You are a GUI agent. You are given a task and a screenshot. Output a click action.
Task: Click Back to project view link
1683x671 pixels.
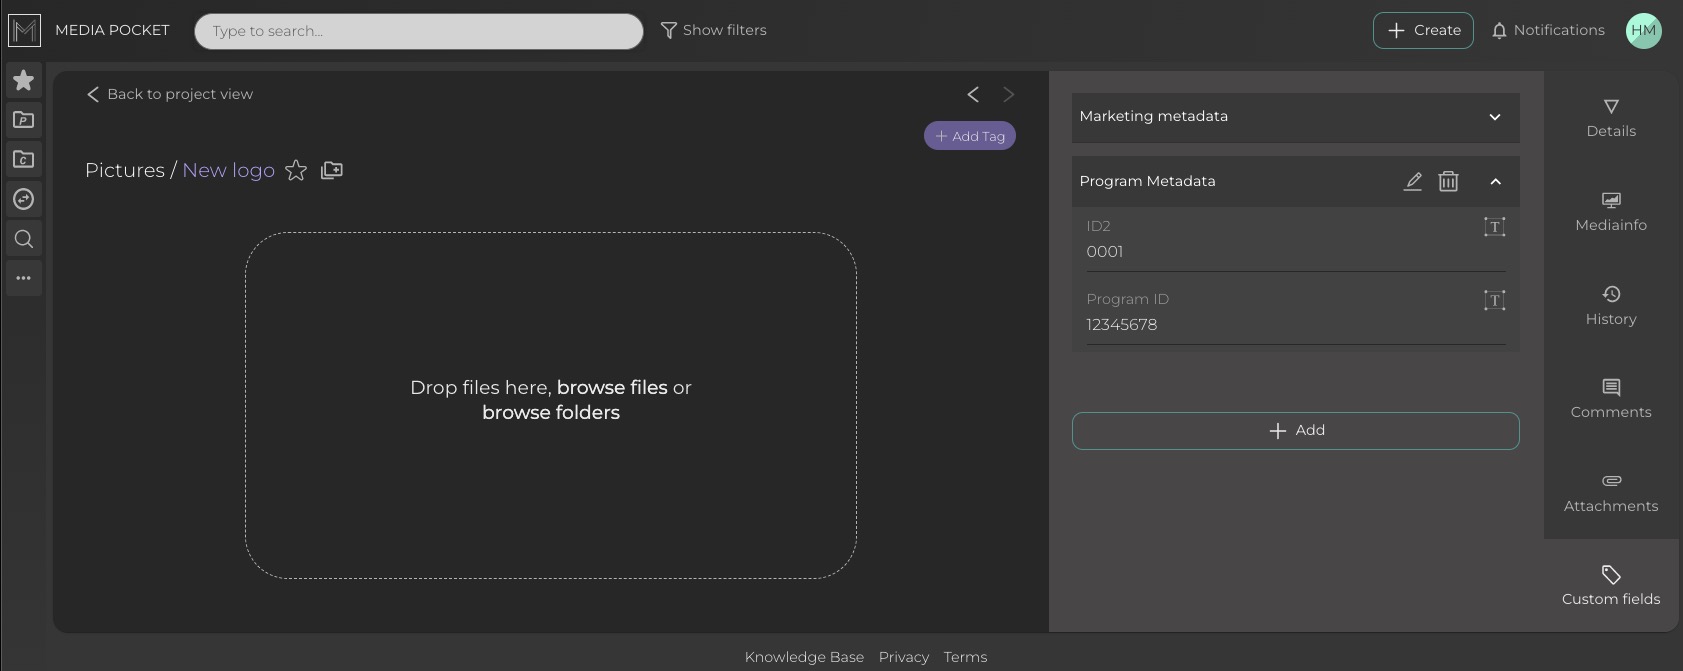point(170,94)
